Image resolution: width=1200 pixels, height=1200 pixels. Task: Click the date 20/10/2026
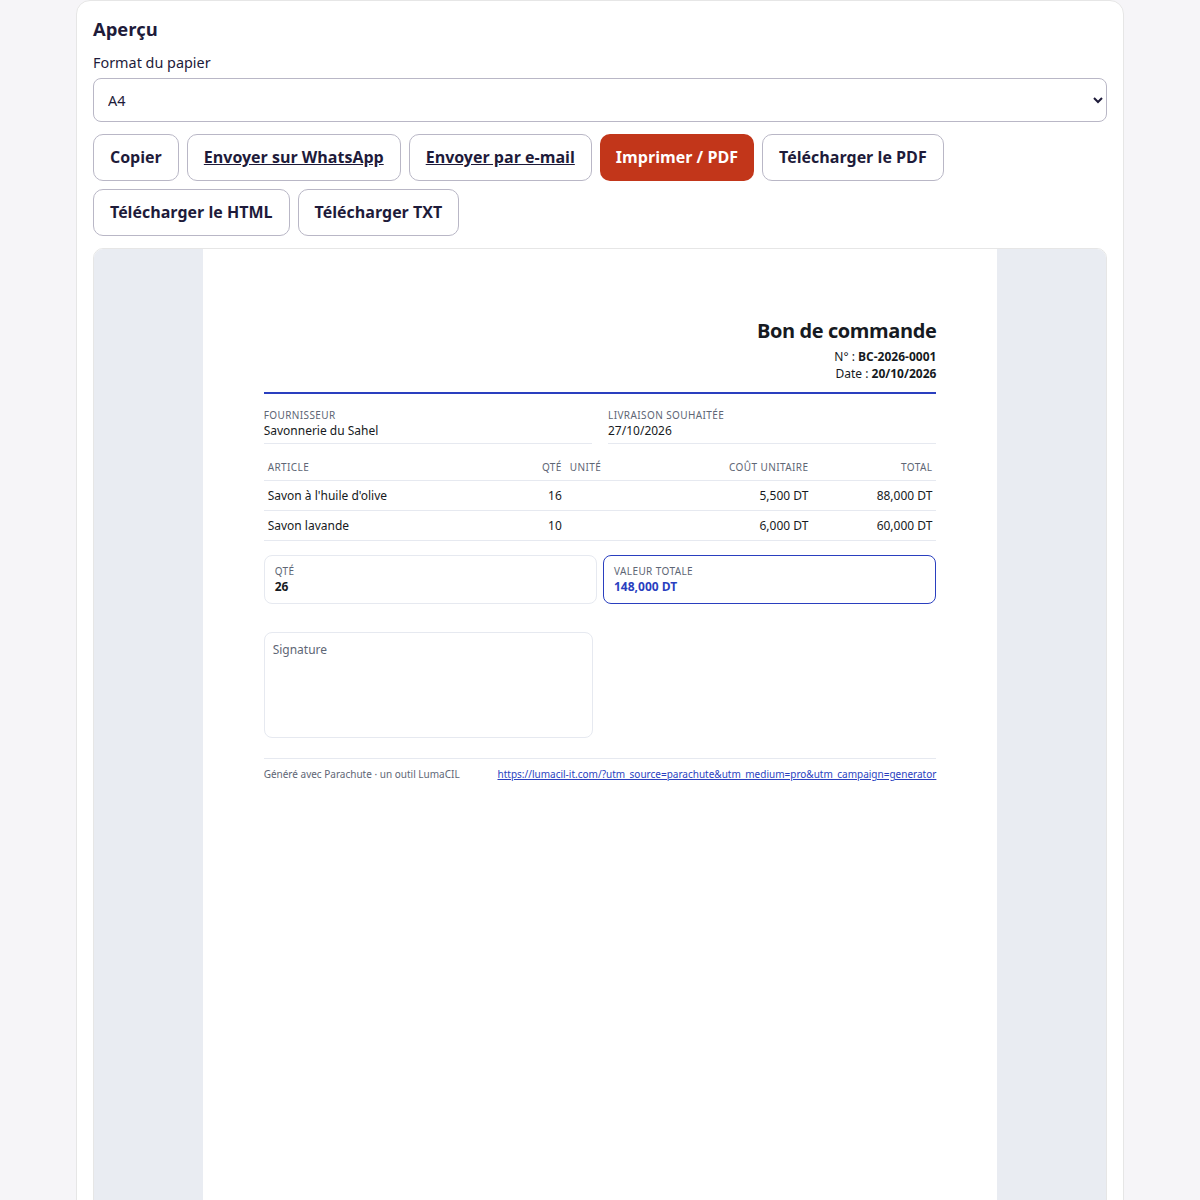point(904,374)
